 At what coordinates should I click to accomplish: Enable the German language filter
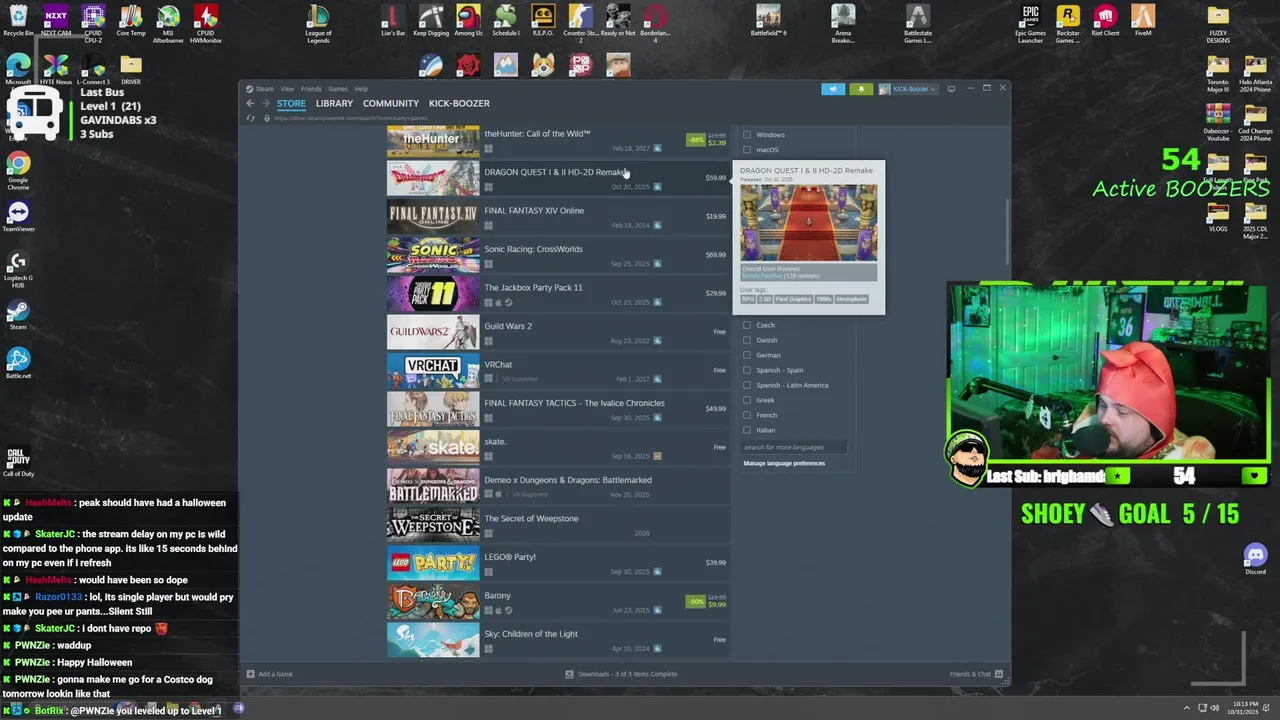coord(747,355)
